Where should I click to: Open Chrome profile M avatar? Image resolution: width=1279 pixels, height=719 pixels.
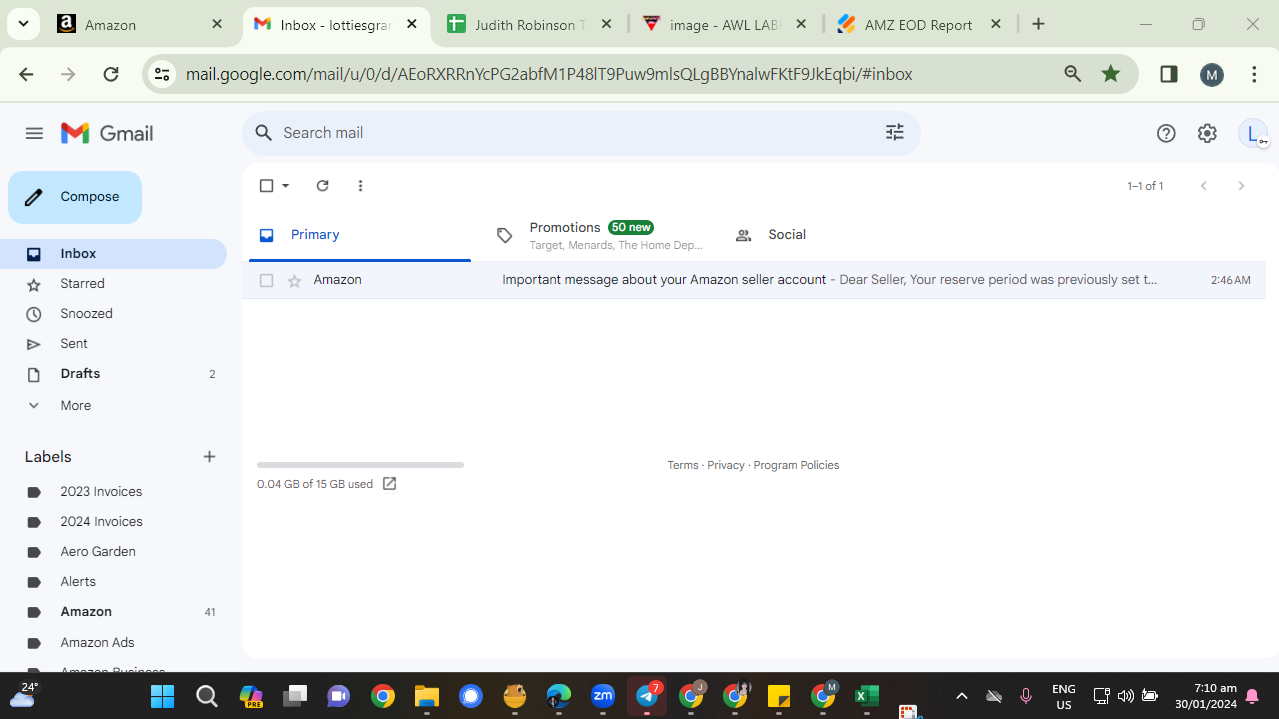[x=1212, y=74]
